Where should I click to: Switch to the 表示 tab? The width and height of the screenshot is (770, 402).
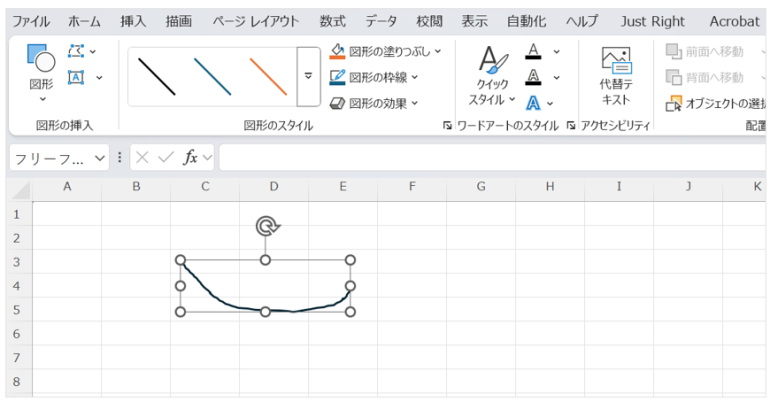pyautogui.click(x=474, y=22)
